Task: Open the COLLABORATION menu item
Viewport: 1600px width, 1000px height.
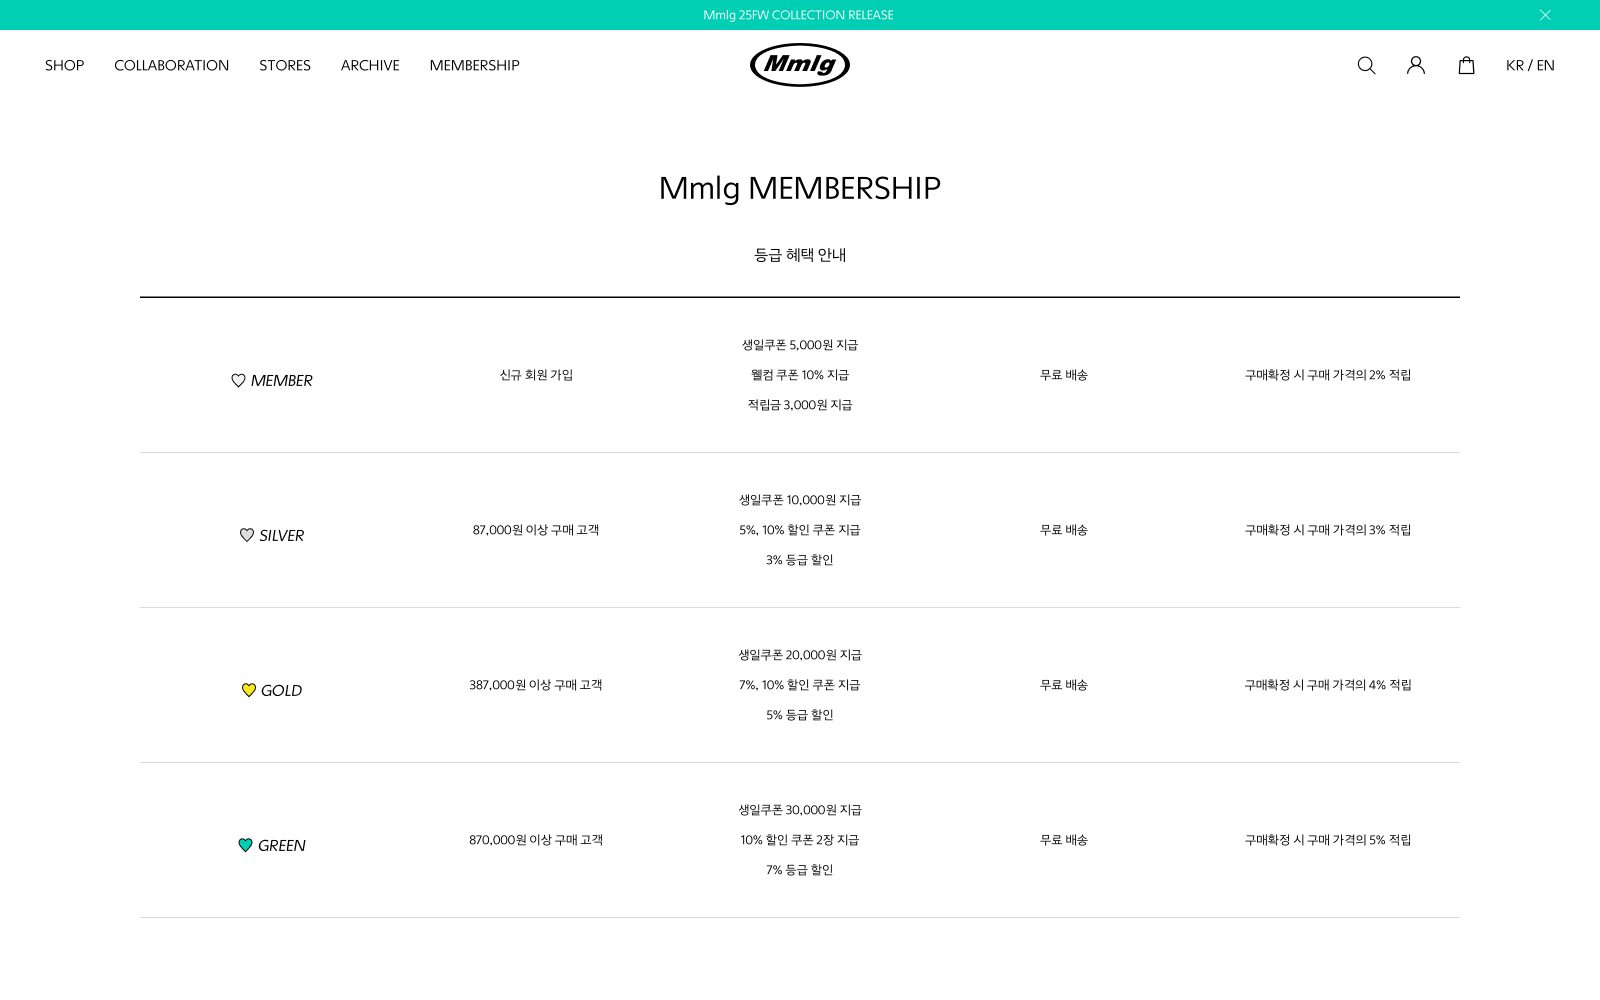Action: coord(171,65)
